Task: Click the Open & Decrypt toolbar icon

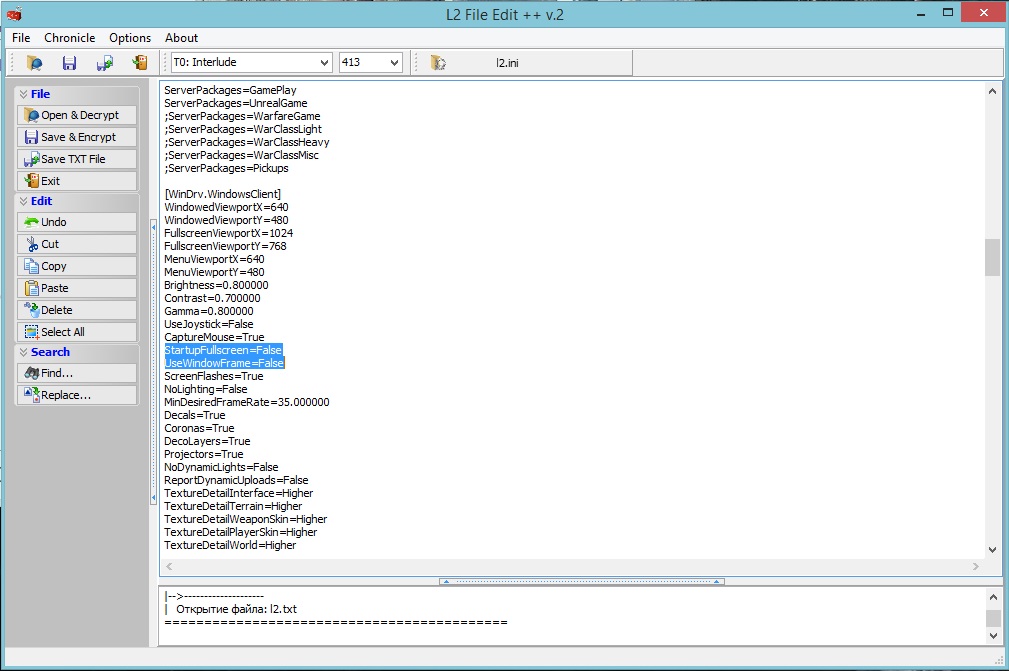Action: pyautogui.click(x=35, y=63)
